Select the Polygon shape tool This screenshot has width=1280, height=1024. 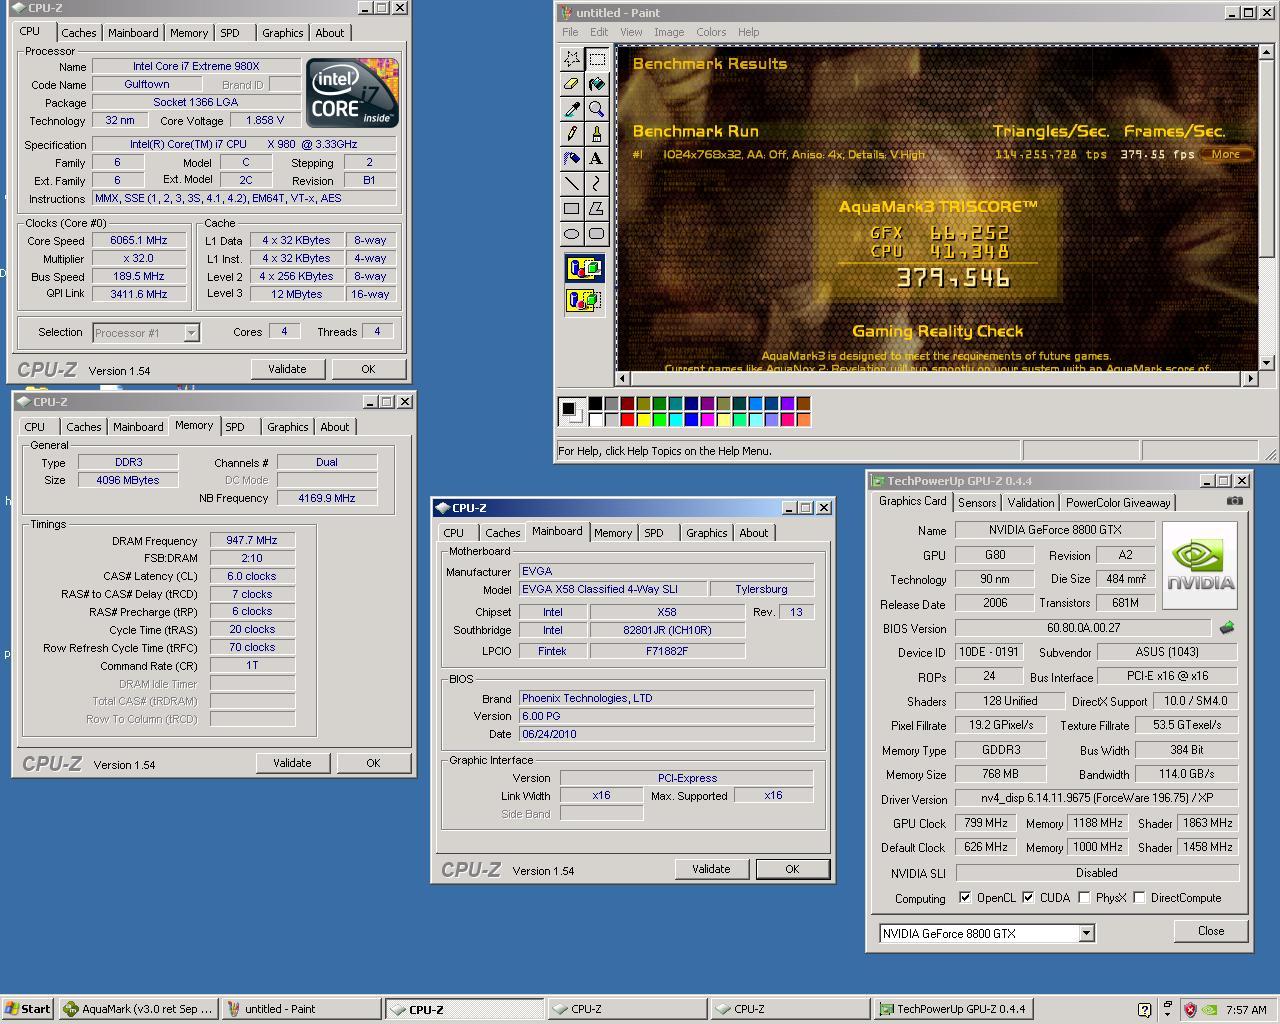597,209
